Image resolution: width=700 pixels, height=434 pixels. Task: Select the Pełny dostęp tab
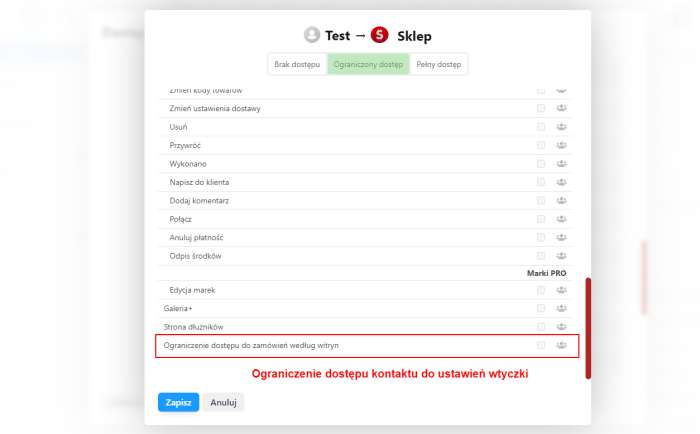pos(438,64)
